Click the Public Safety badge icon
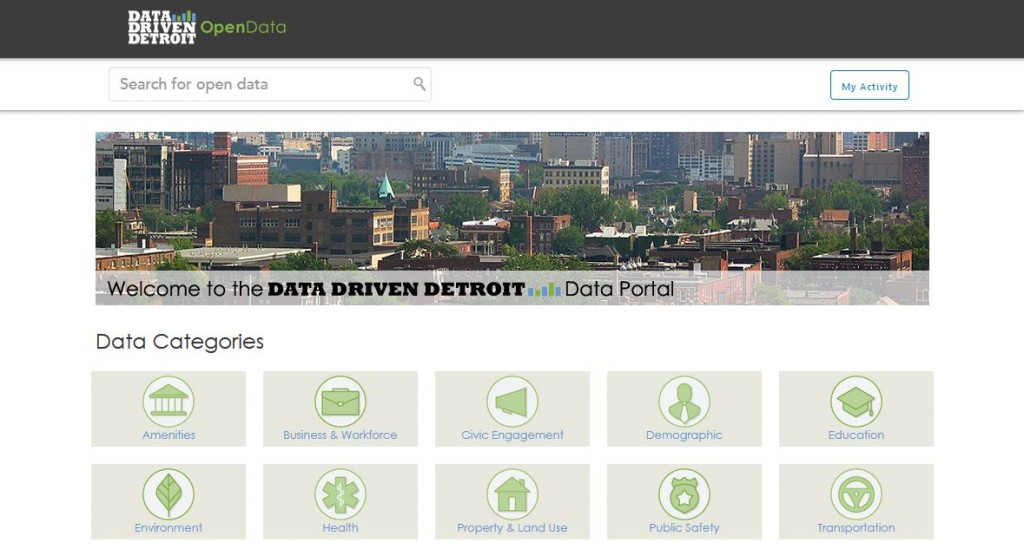The width and height of the screenshot is (1024, 549). tap(684, 494)
